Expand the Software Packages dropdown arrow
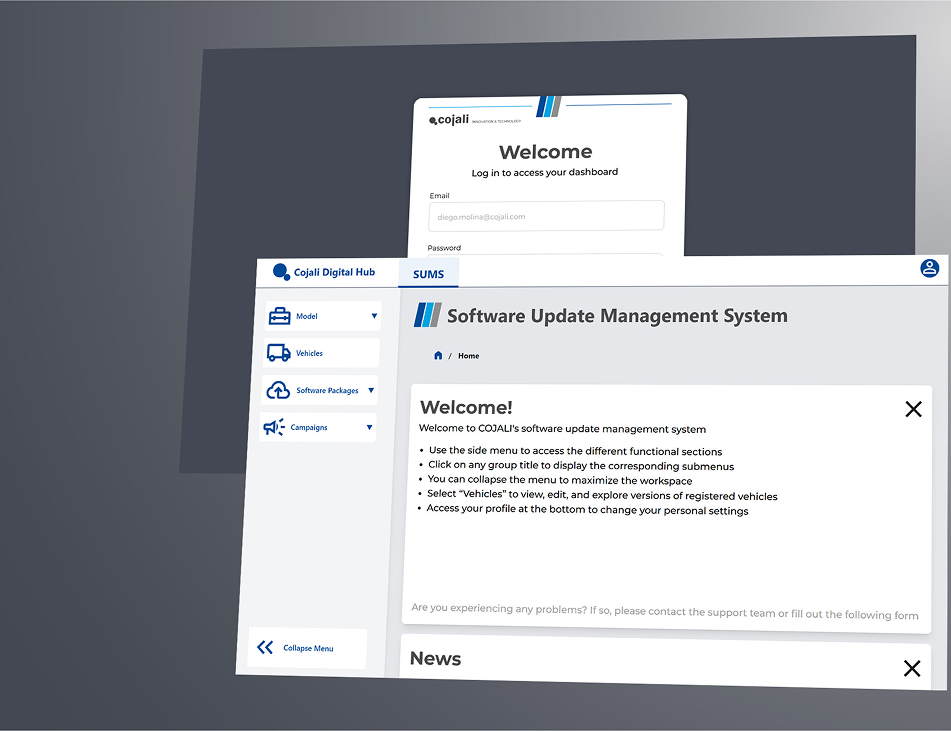Viewport: 951px width, 731px height. click(371, 390)
